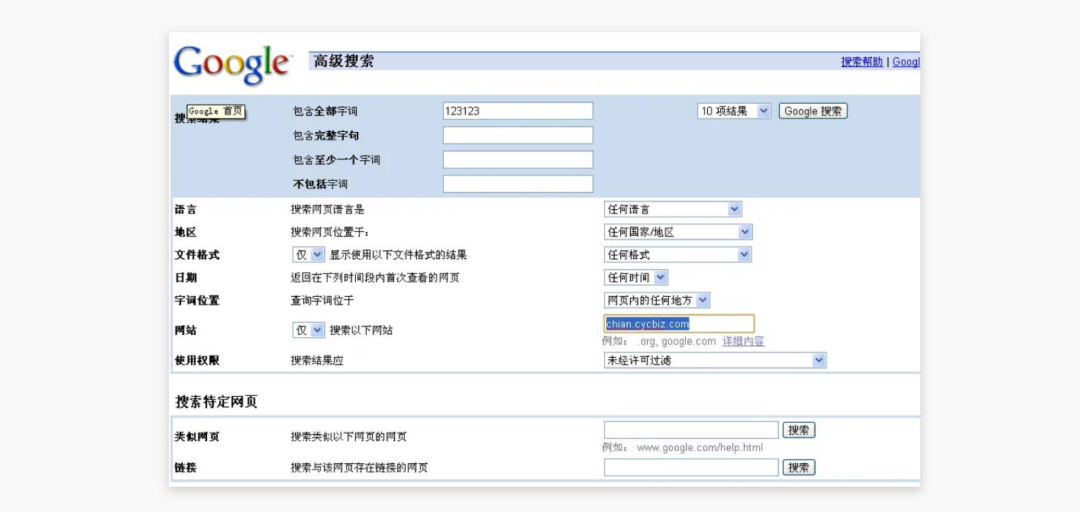The height and width of the screenshot is (512, 1080).
Task: Open the 任何格式 file format dropdown
Action: (x=677, y=255)
